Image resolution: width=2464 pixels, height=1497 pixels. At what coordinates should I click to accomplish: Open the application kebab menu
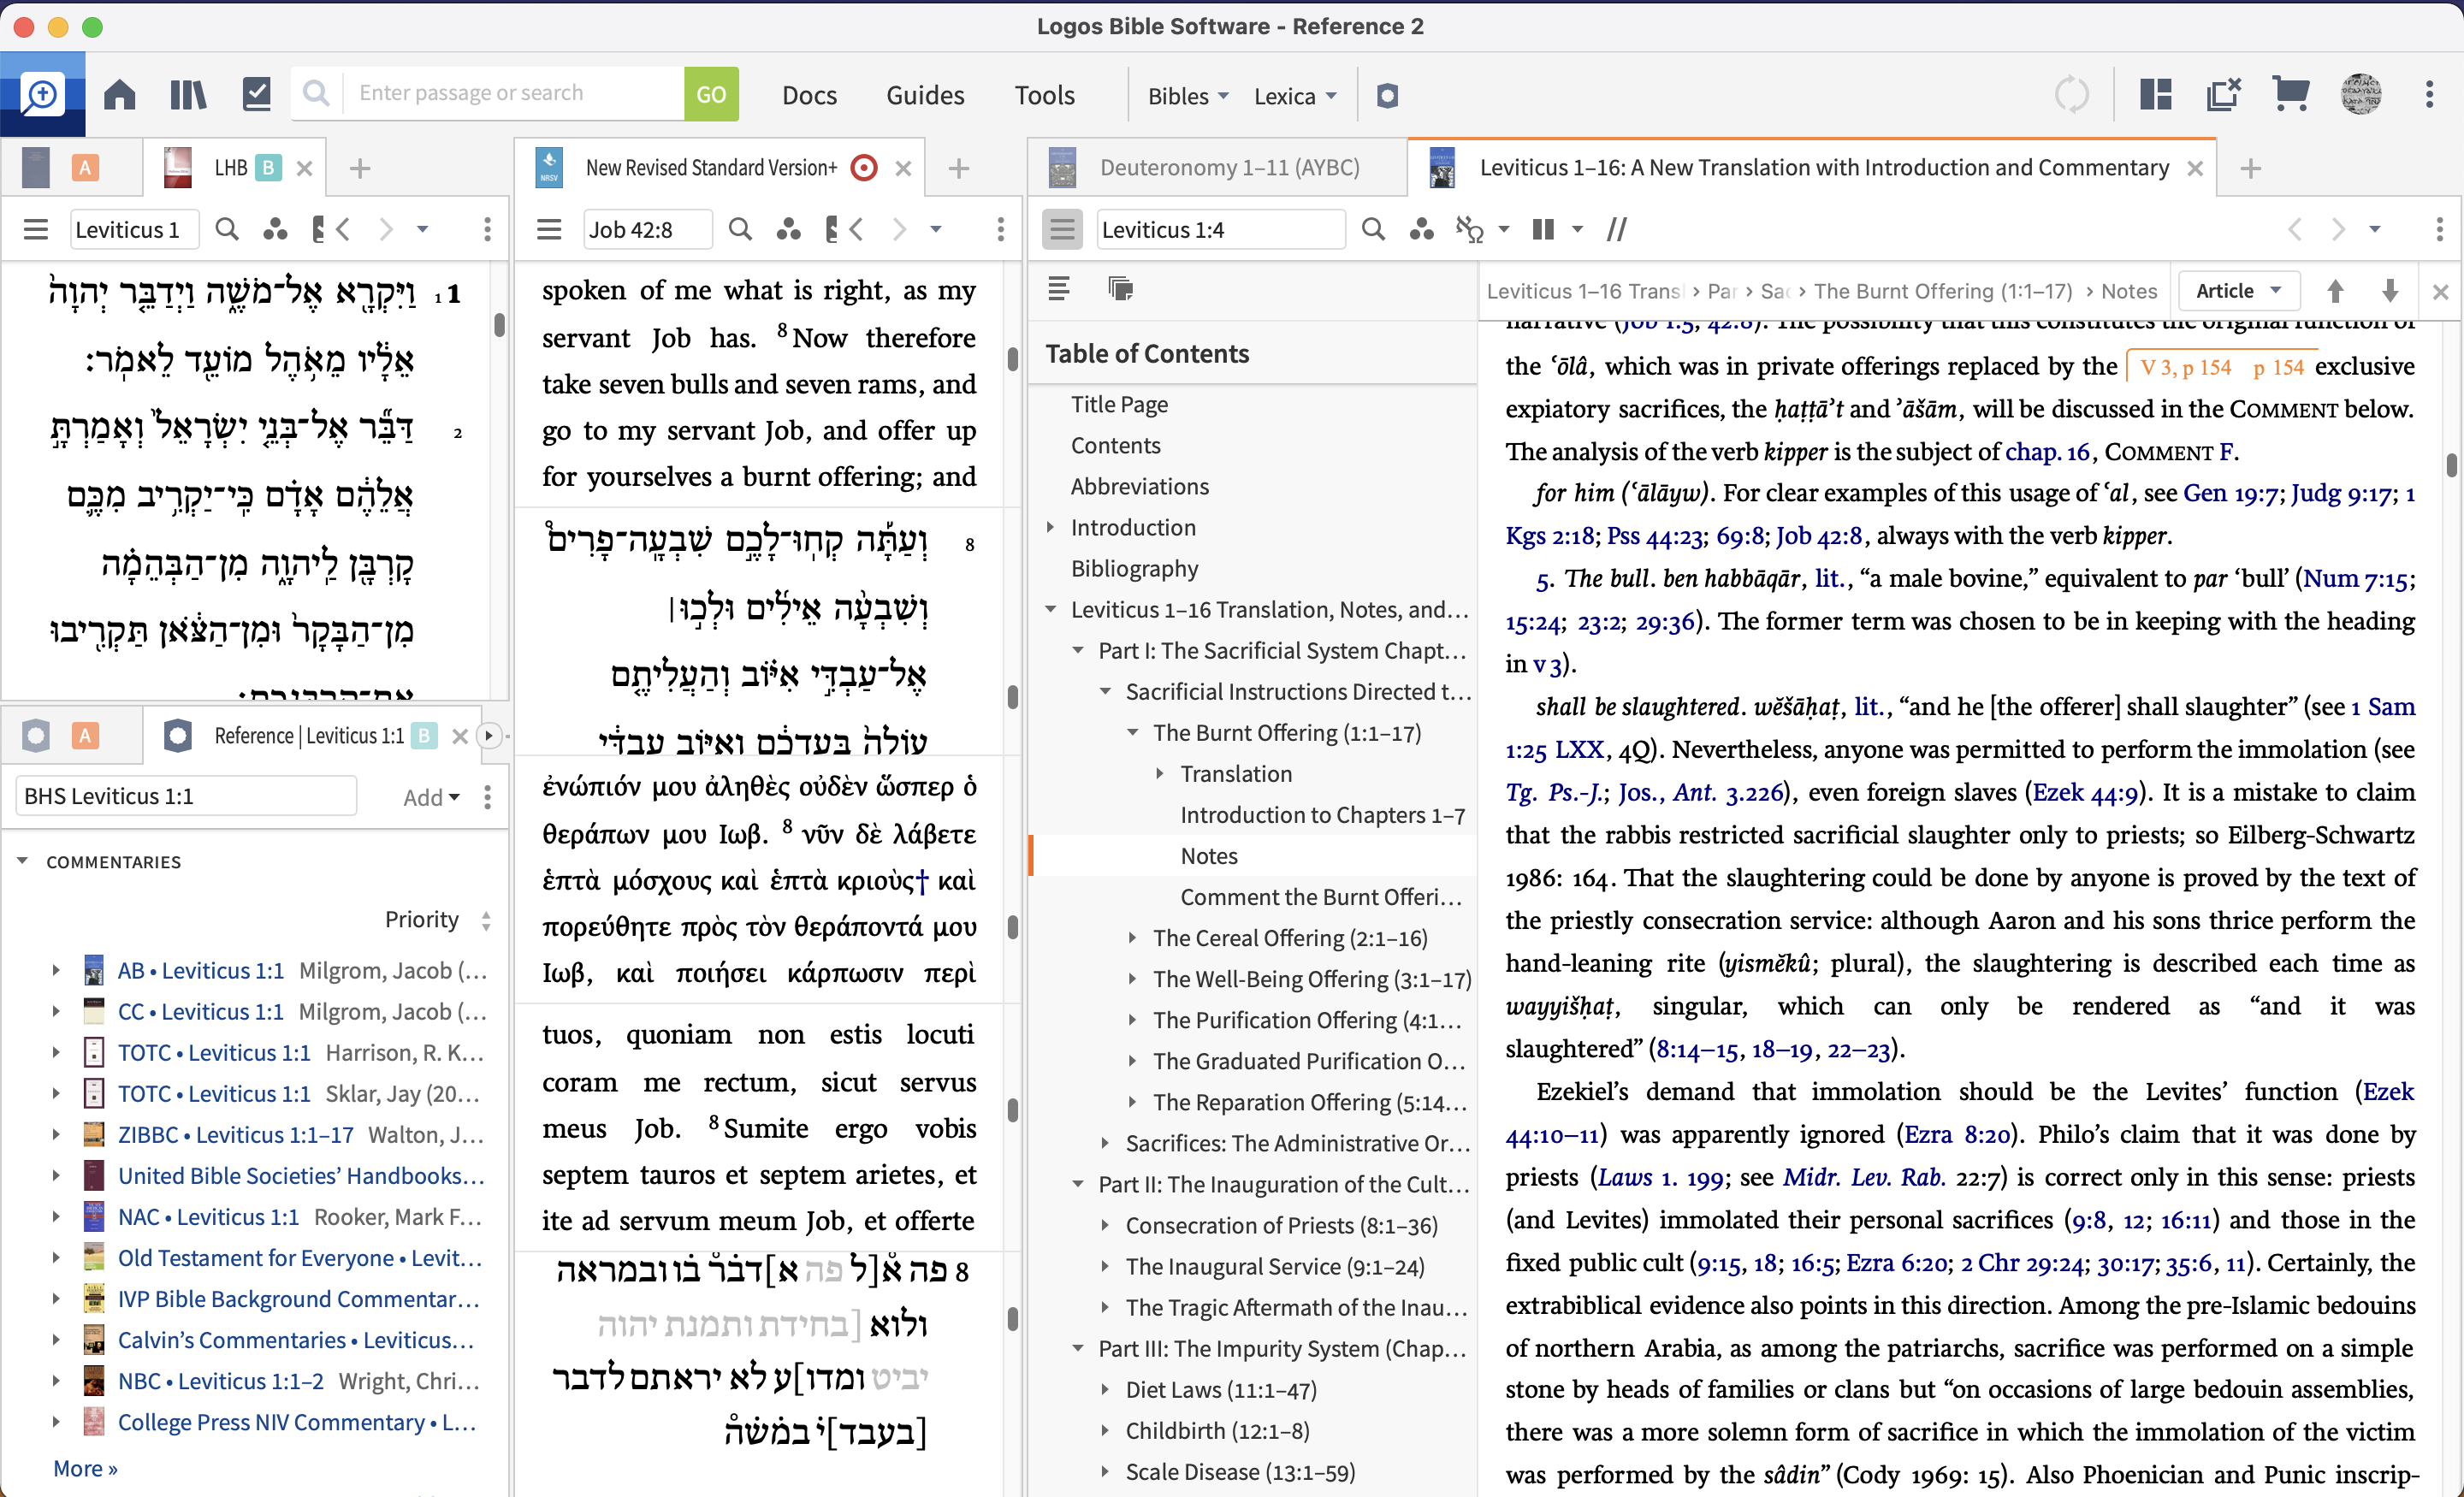point(2429,95)
